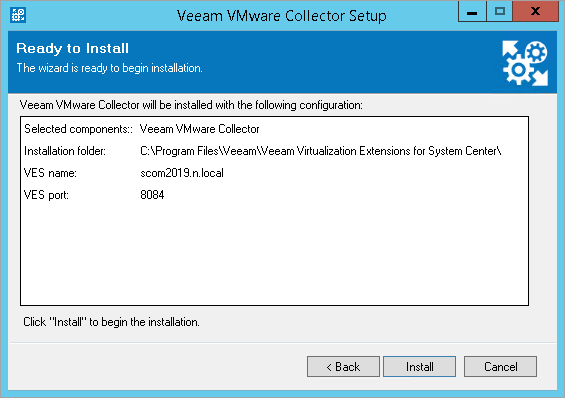Viewport: 565px width, 398px height.
Task: Cancel the Veeam Collector setup
Action: pyautogui.click(x=500, y=367)
